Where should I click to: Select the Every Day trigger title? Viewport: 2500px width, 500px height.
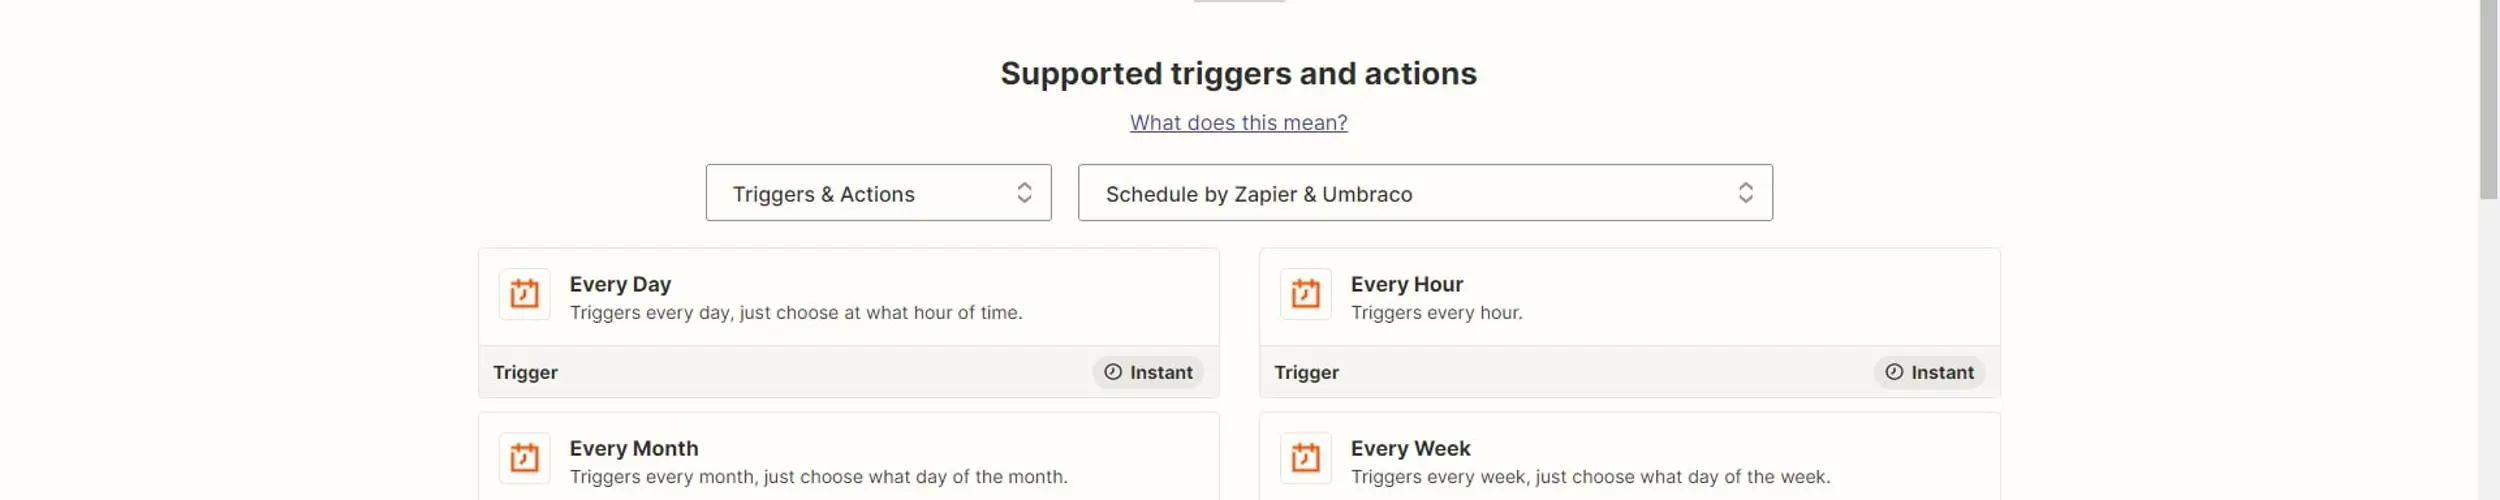(620, 285)
